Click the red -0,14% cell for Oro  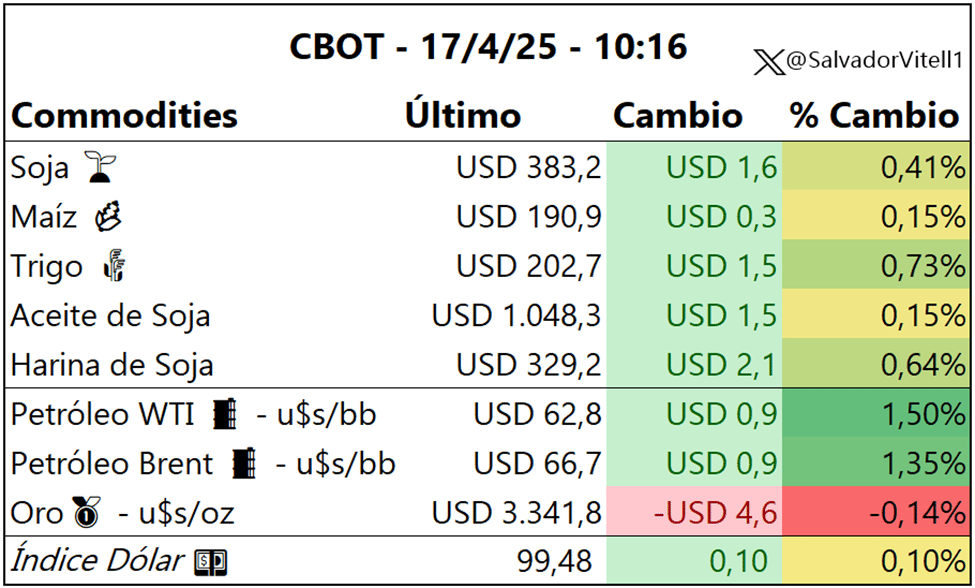pyautogui.click(x=876, y=512)
